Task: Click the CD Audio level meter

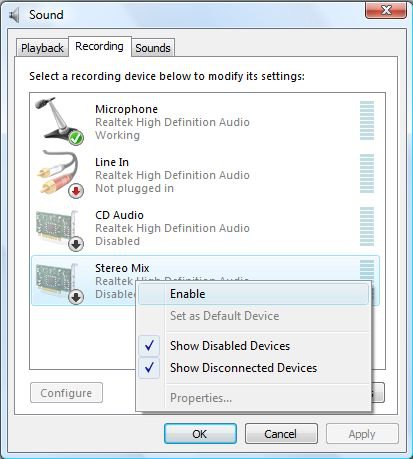Action: [x=367, y=227]
